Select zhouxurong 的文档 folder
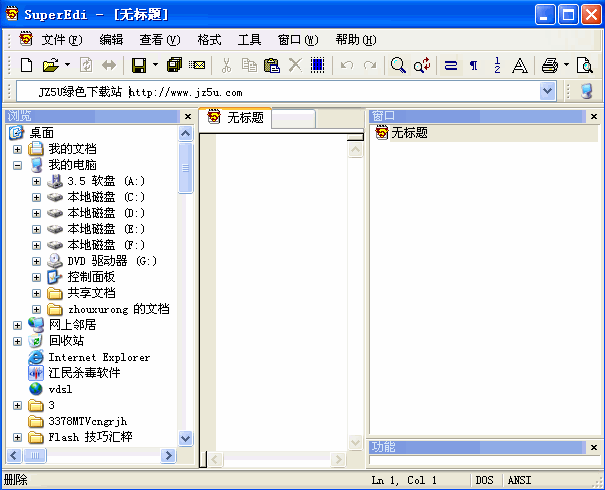The image size is (605, 490). click(119, 309)
